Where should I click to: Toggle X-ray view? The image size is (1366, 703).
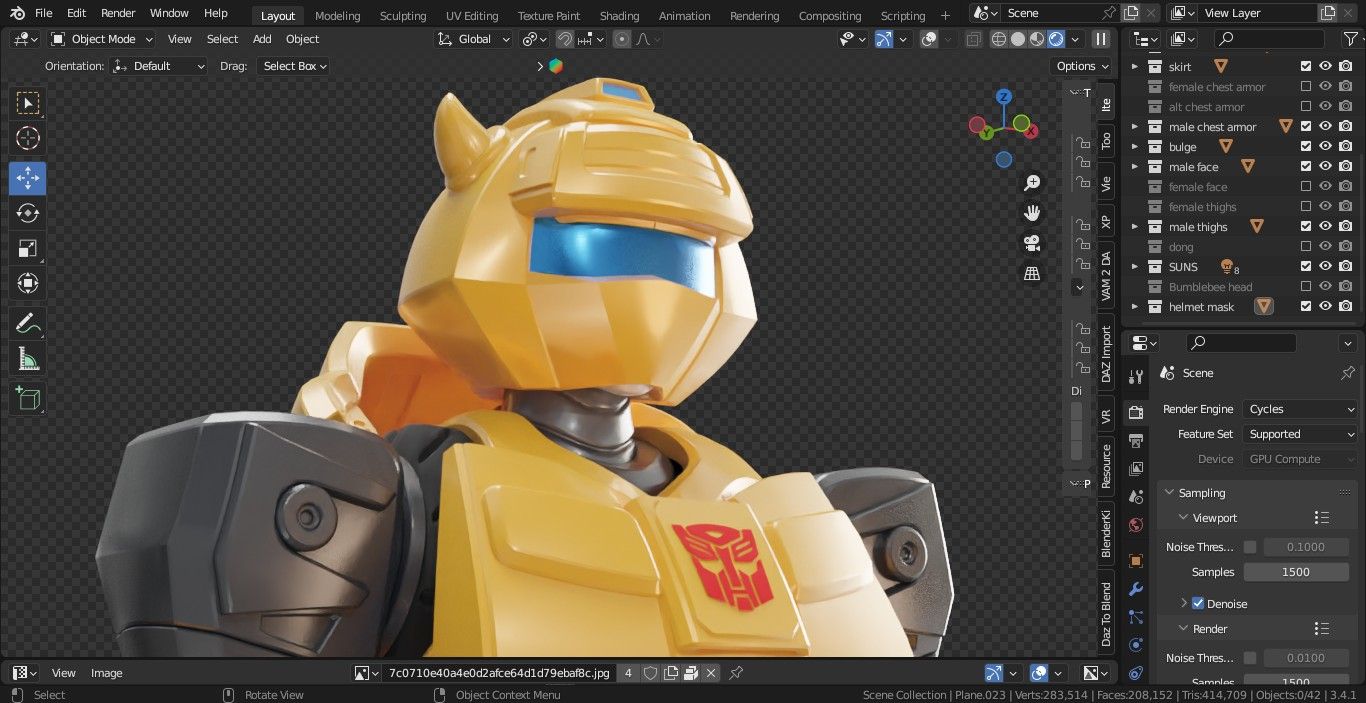(973, 39)
